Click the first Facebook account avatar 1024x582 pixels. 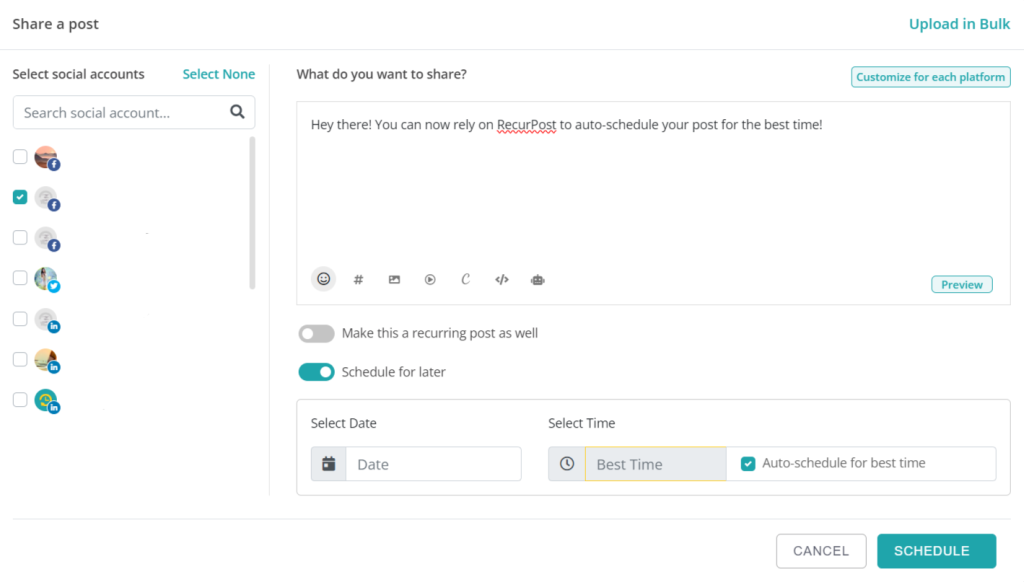point(47,158)
